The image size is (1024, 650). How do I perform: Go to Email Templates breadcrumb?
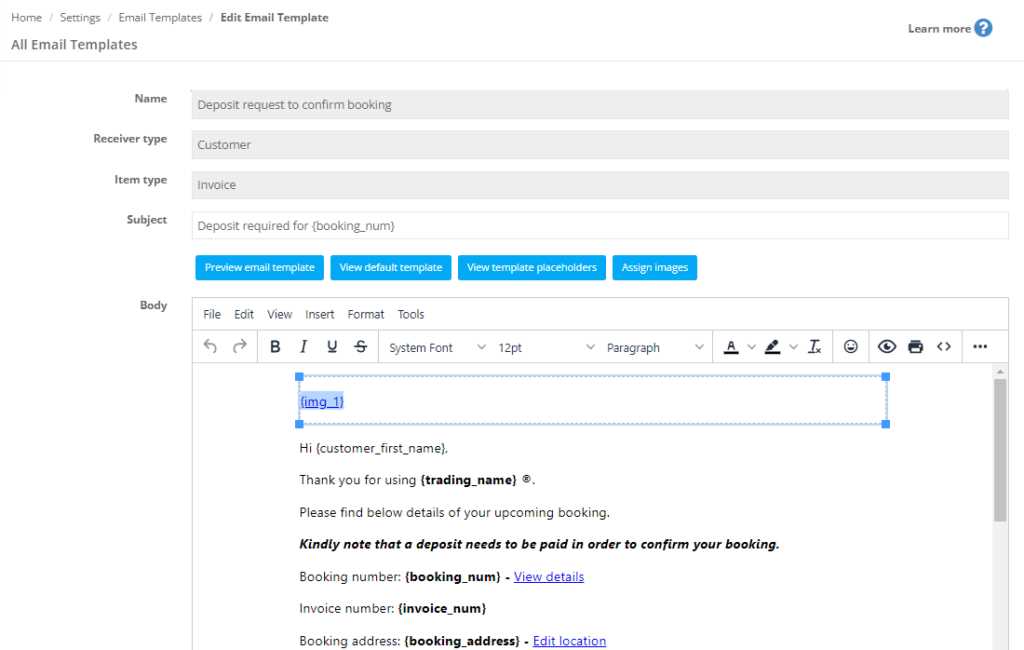click(x=160, y=18)
